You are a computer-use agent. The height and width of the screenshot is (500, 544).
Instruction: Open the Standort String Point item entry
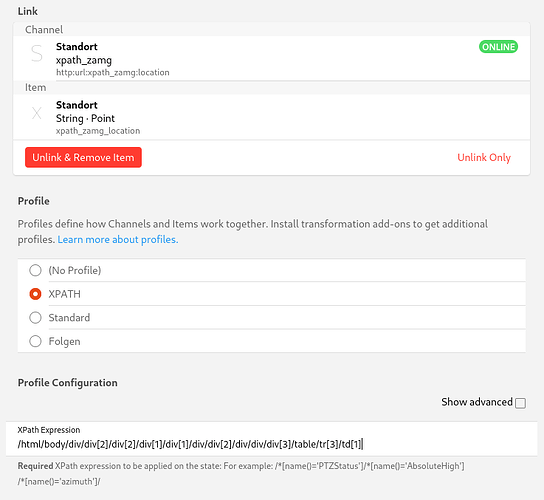point(271,117)
